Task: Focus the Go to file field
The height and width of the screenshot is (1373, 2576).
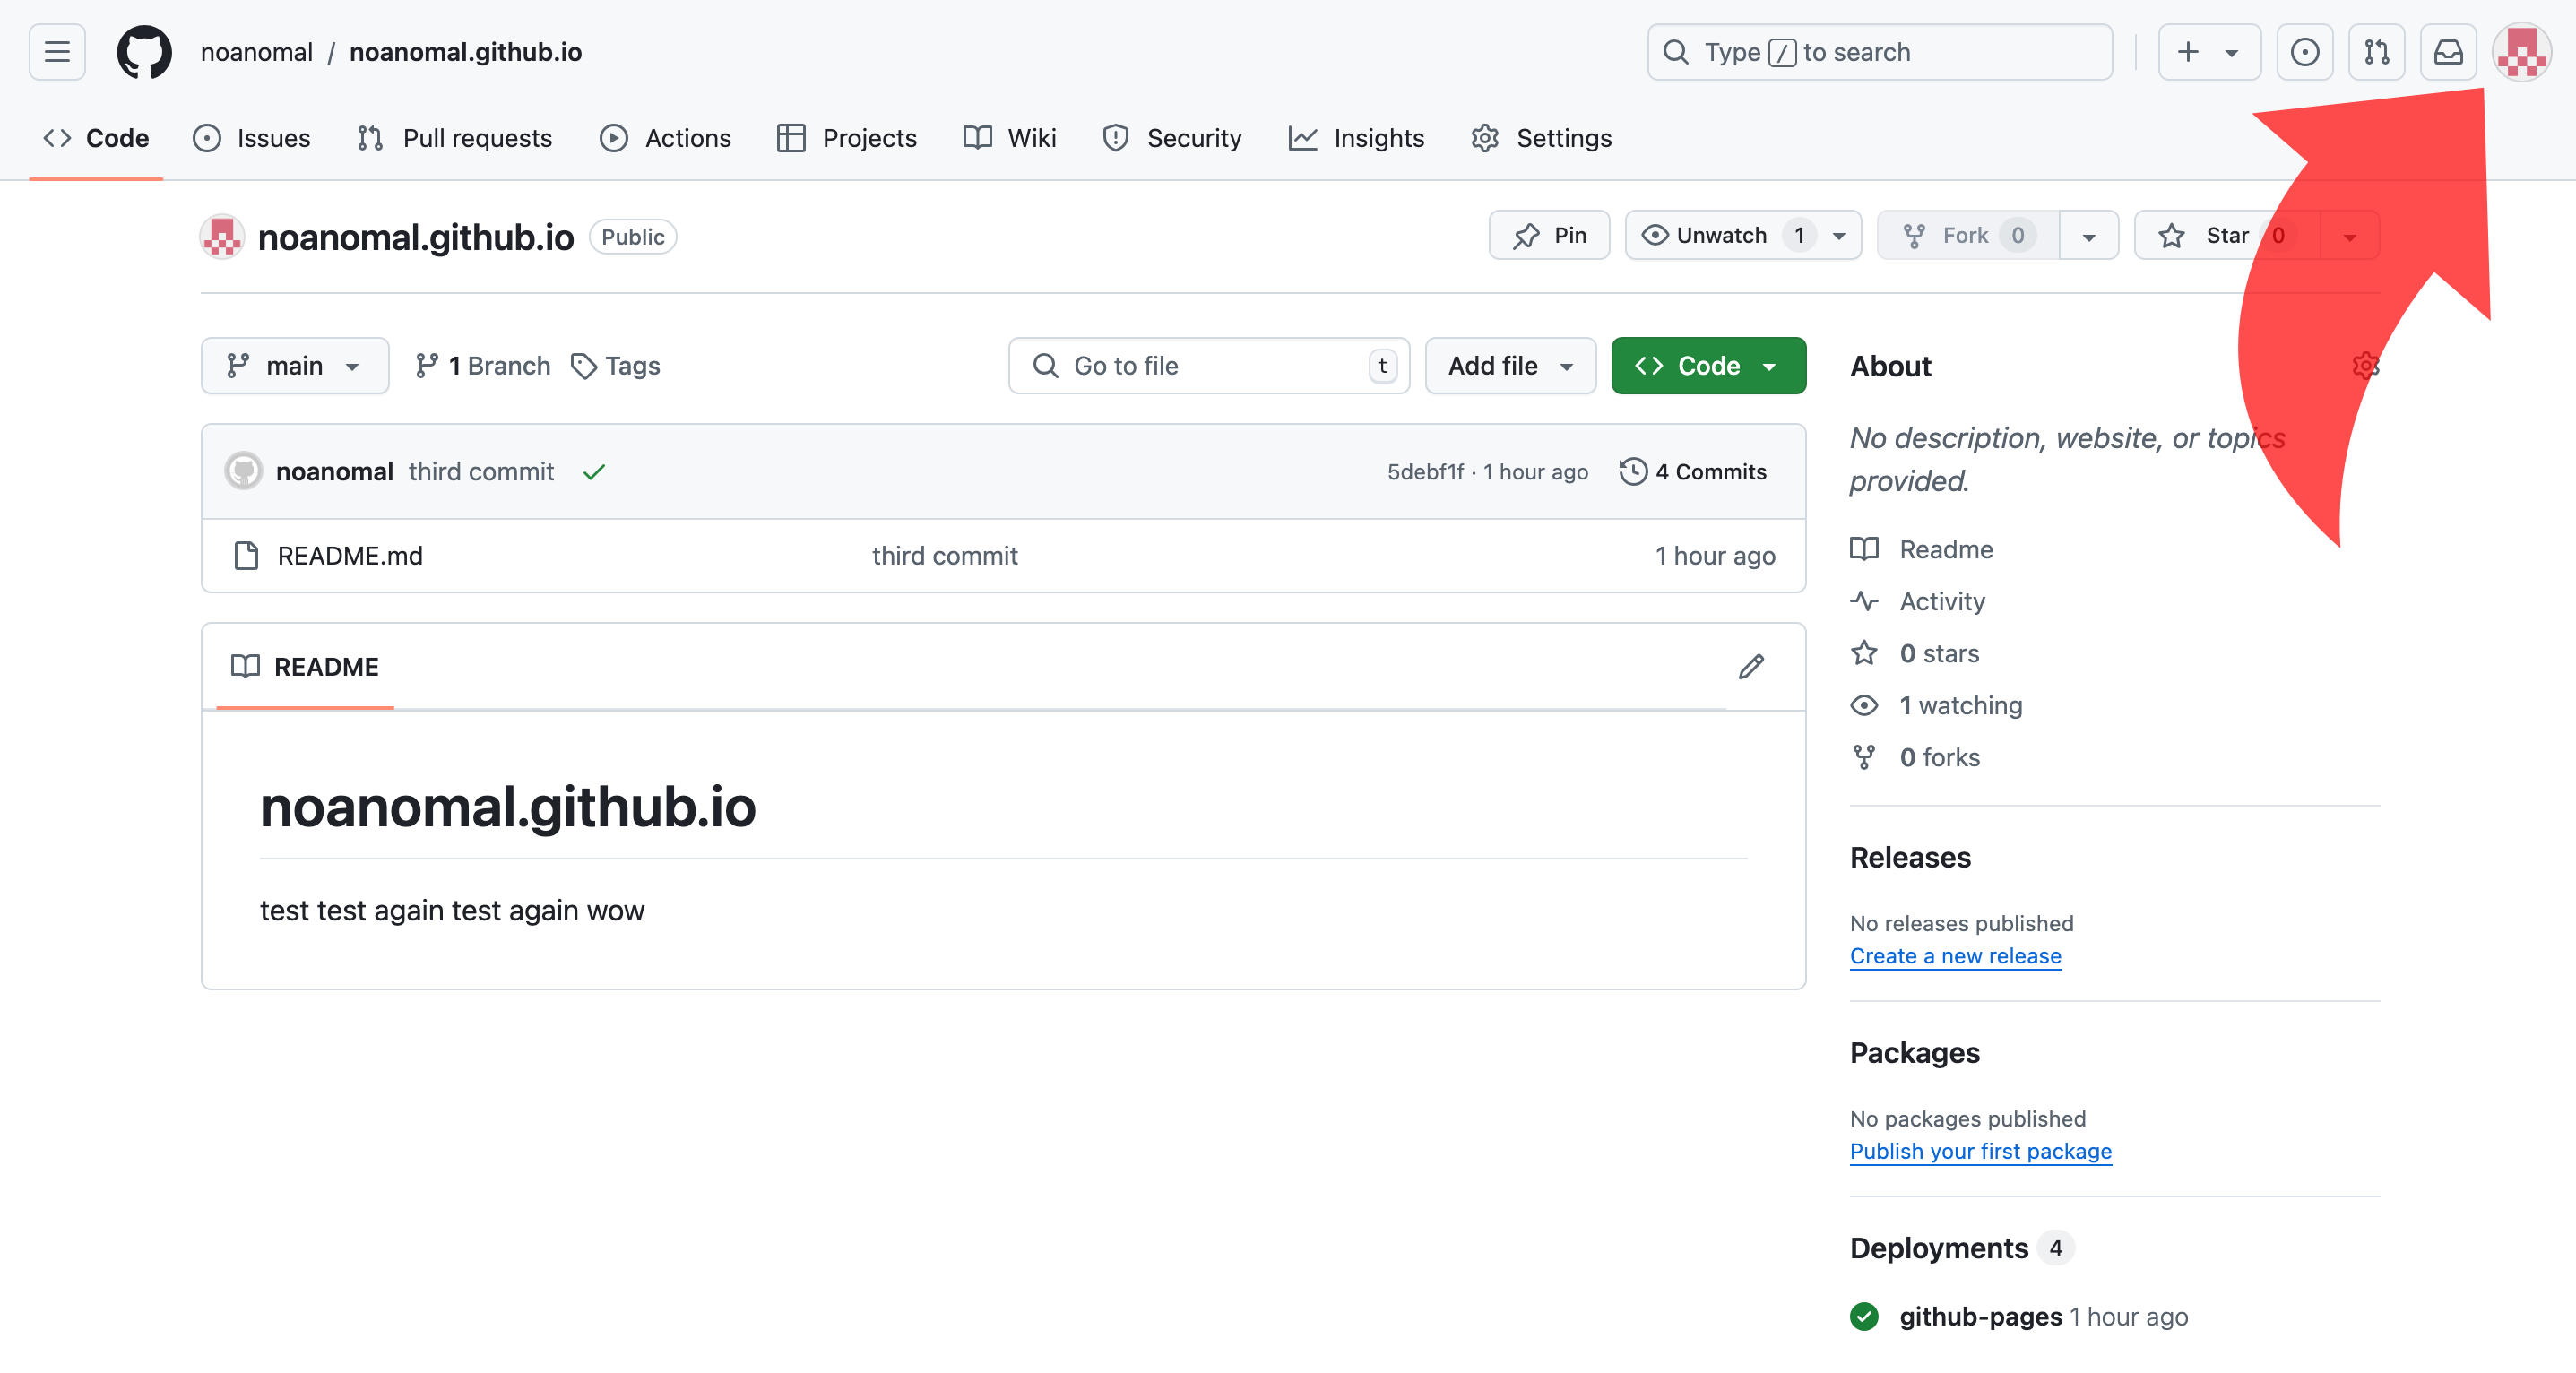Action: point(1209,366)
